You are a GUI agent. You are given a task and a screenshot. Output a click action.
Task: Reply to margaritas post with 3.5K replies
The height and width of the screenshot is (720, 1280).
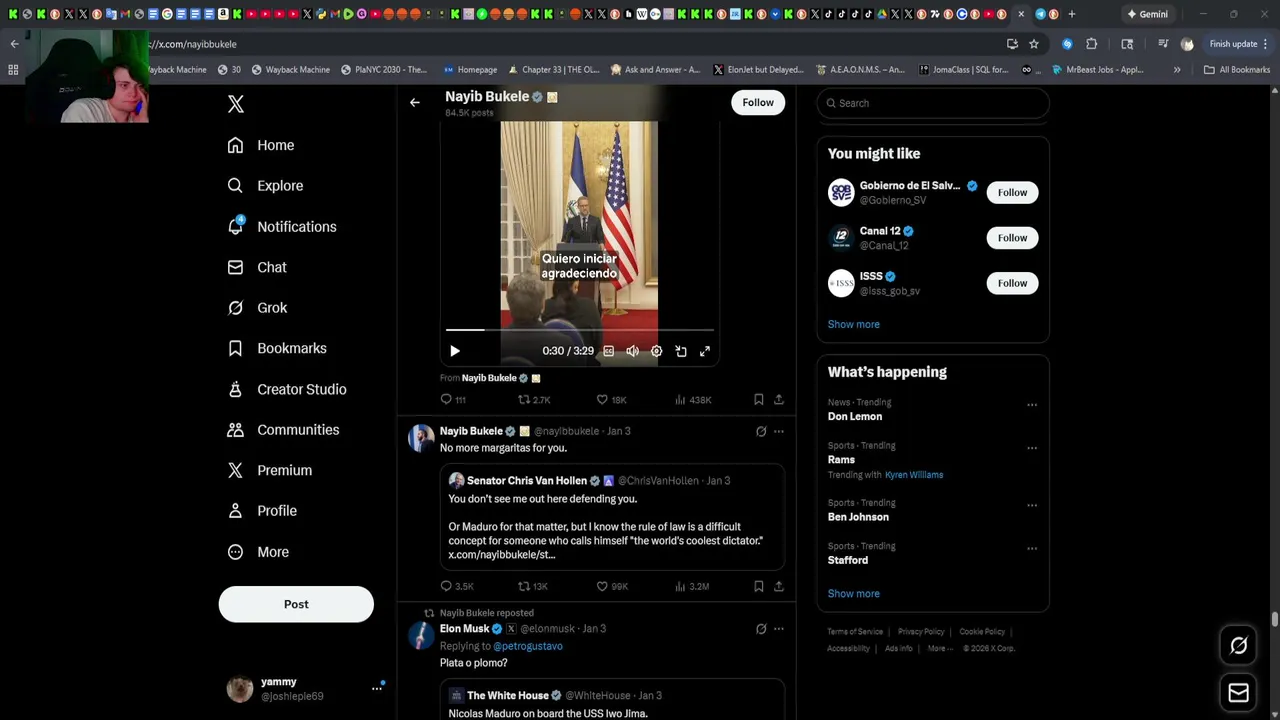click(x=457, y=586)
